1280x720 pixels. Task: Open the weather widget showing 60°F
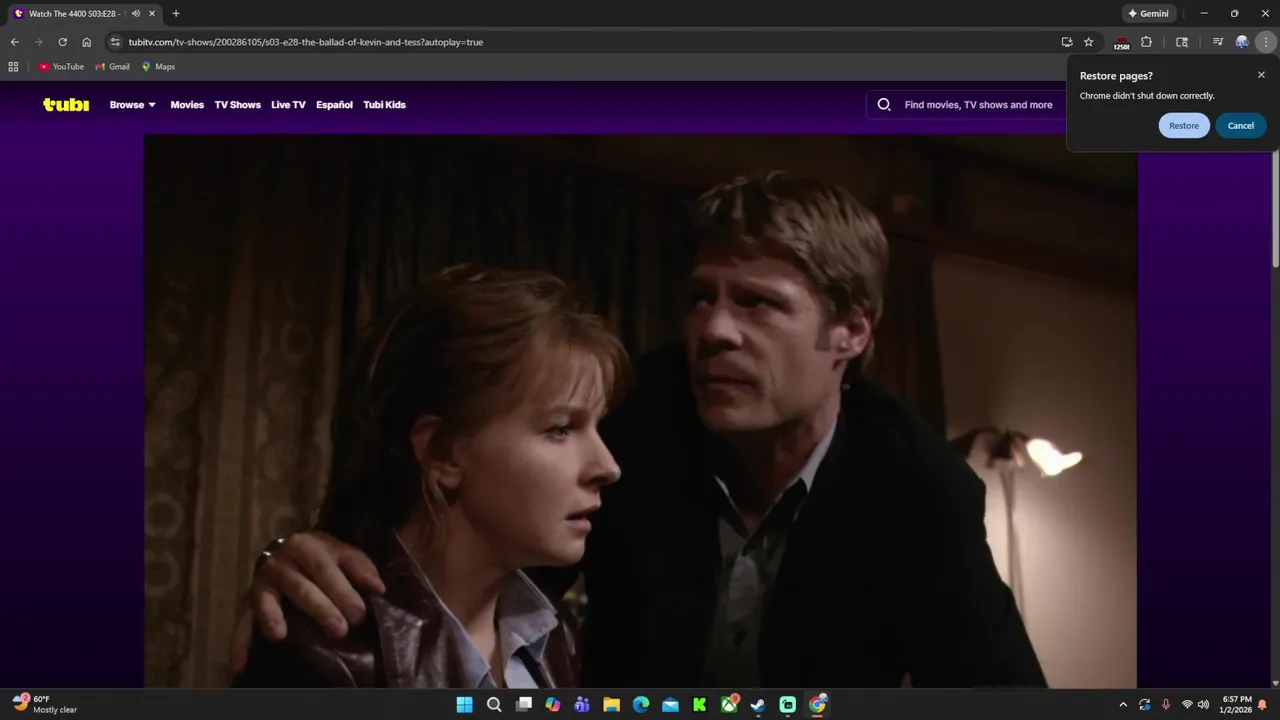click(45, 704)
